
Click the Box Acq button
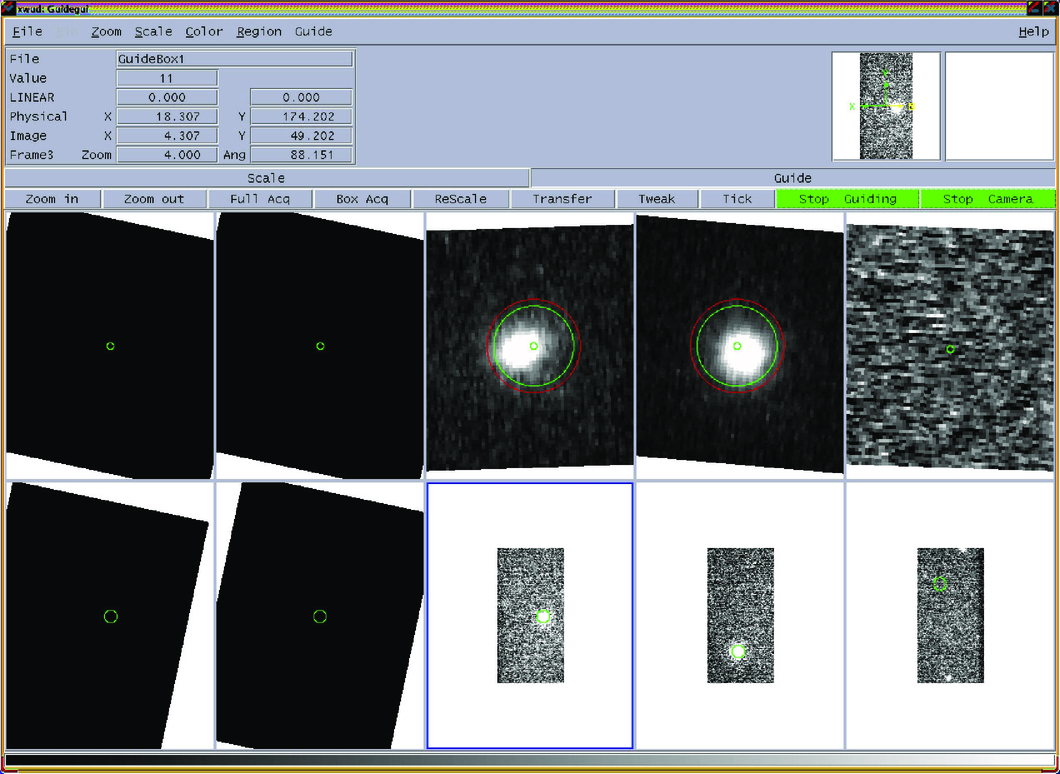[362, 199]
